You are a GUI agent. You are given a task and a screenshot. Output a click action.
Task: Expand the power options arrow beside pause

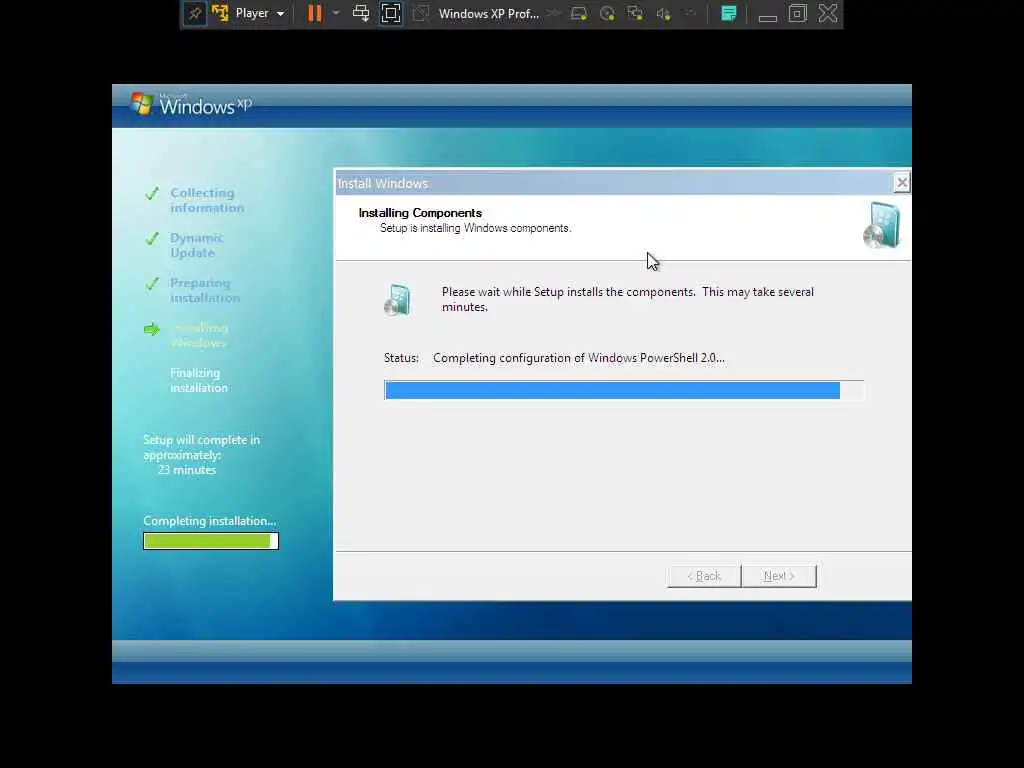click(x=336, y=13)
